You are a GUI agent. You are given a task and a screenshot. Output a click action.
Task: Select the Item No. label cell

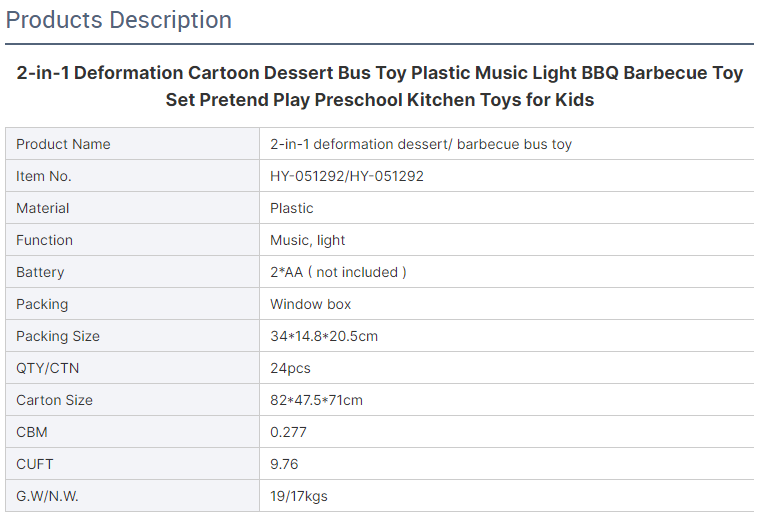tap(132, 176)
